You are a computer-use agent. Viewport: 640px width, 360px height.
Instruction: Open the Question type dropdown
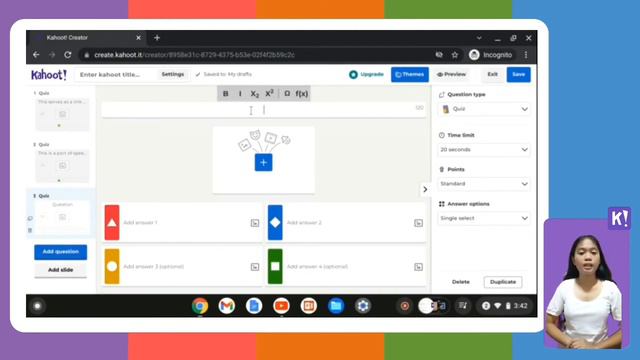pos(484,109)
